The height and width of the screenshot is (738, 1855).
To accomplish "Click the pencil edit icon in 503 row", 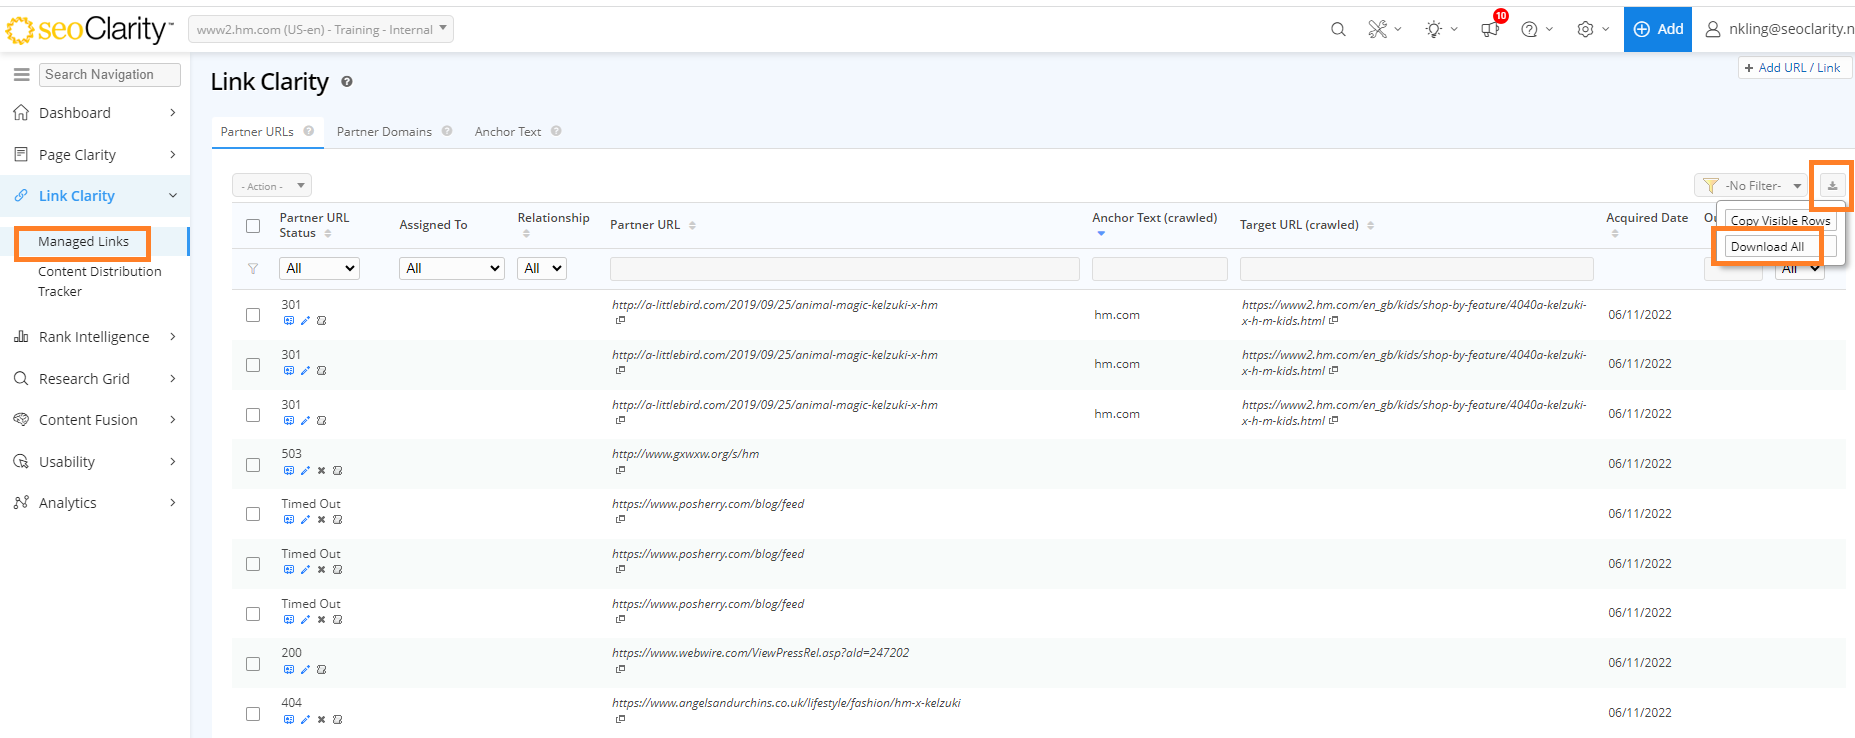I will click(x=305, y=470).
